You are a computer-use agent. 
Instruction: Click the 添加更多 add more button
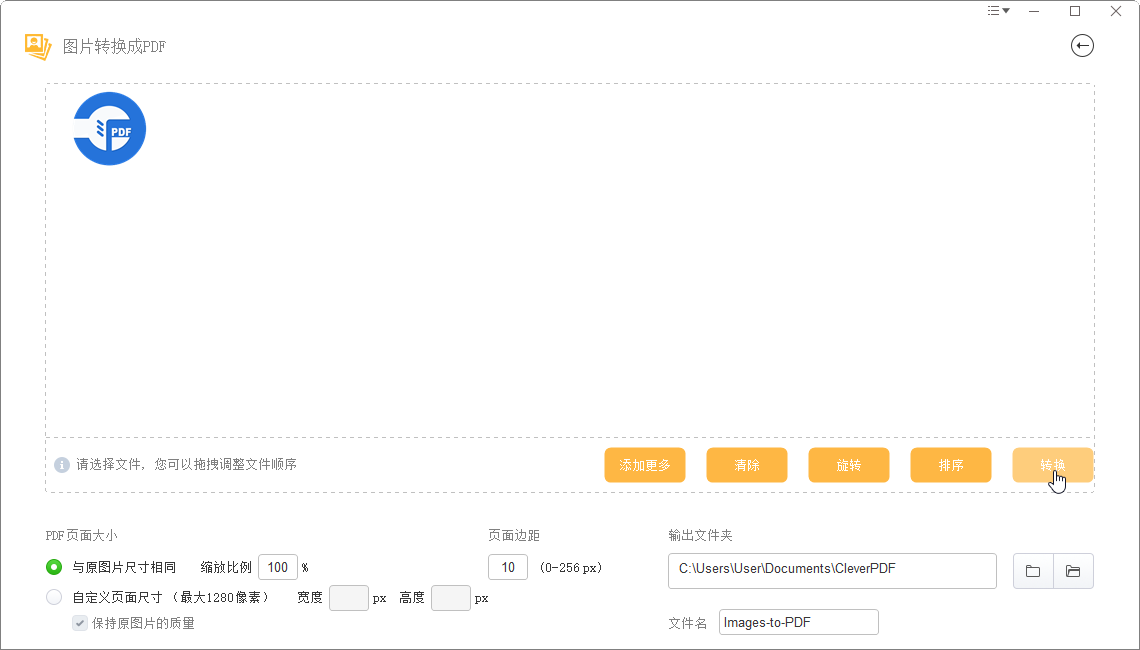click(x=645, y=464)
